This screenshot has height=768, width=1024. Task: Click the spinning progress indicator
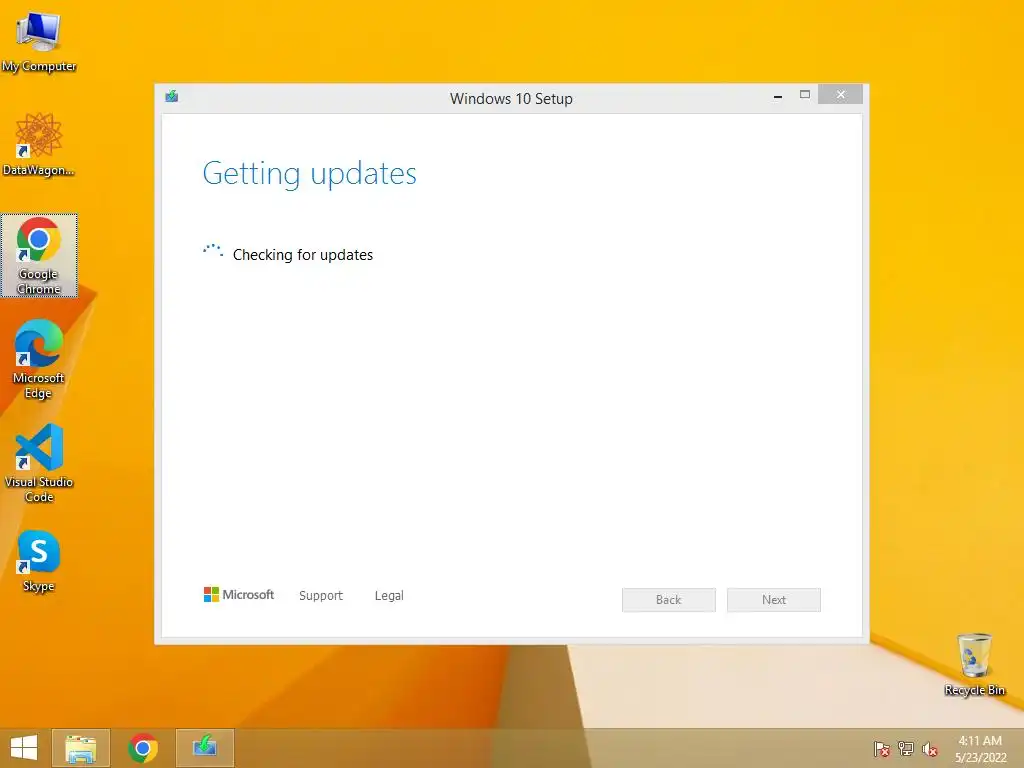213,251
